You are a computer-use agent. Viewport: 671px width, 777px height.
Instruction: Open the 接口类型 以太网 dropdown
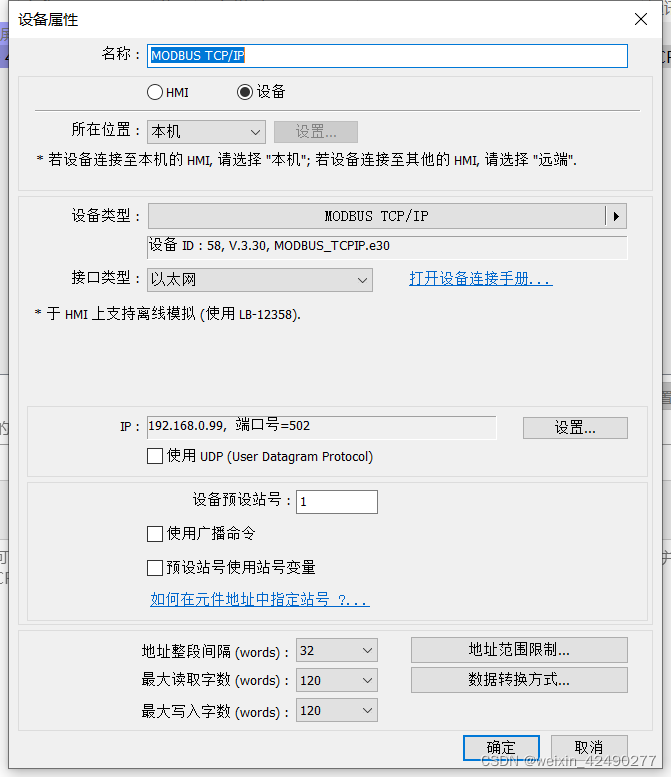click(260, 280)
